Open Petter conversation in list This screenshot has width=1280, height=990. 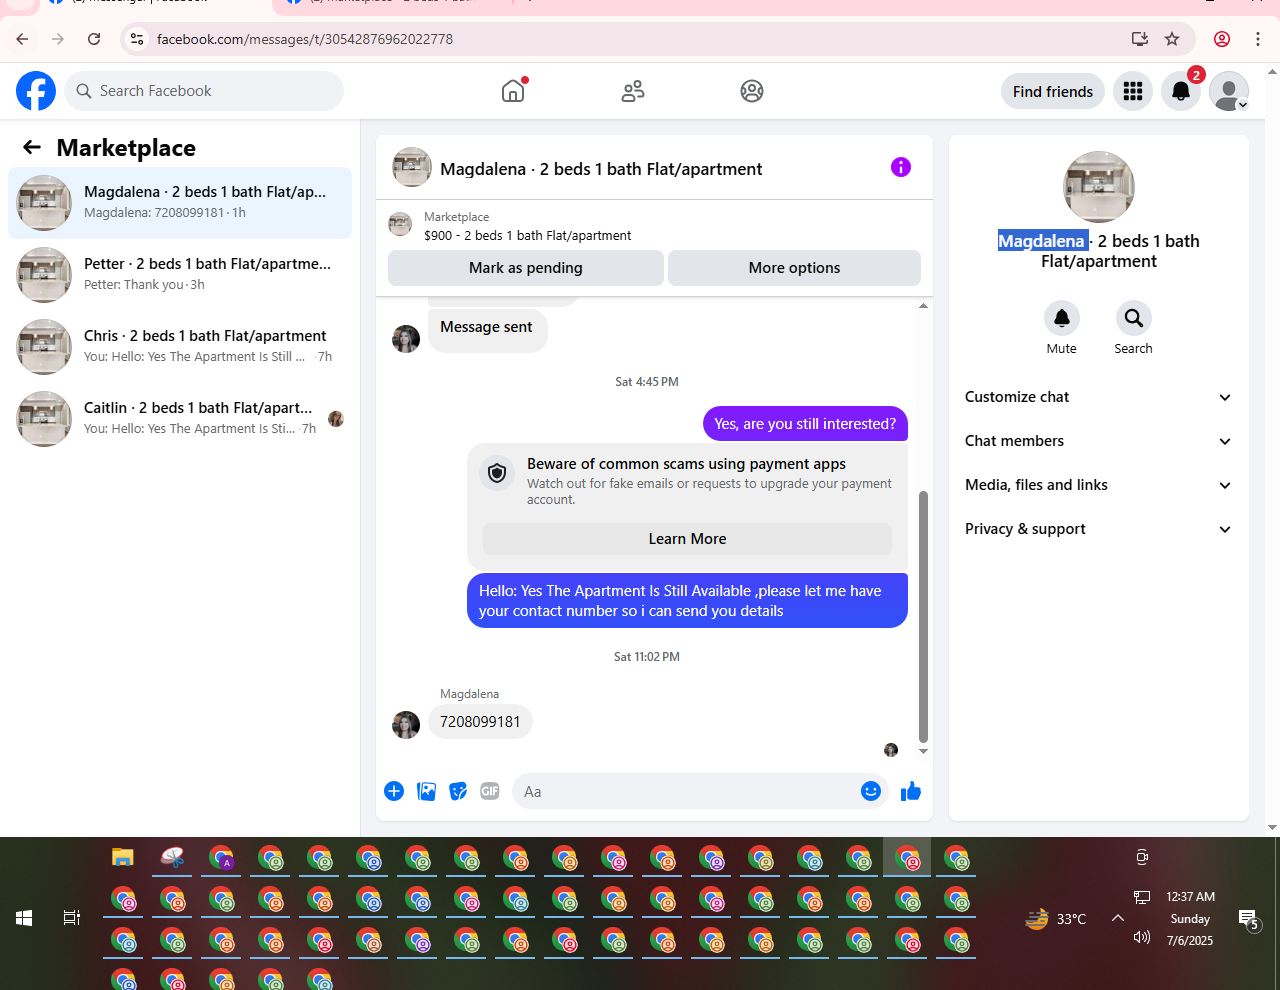pos(180,275)
